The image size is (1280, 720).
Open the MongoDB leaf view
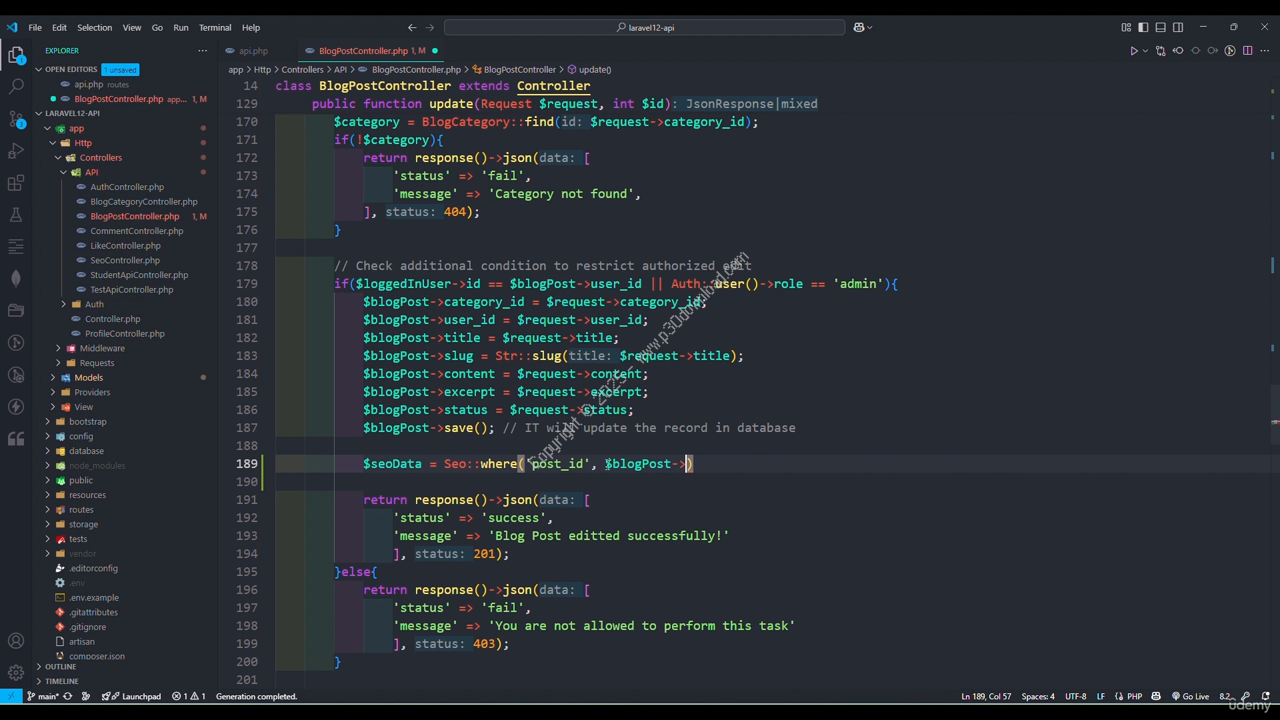pyautogui.click(x=16, y=279)
